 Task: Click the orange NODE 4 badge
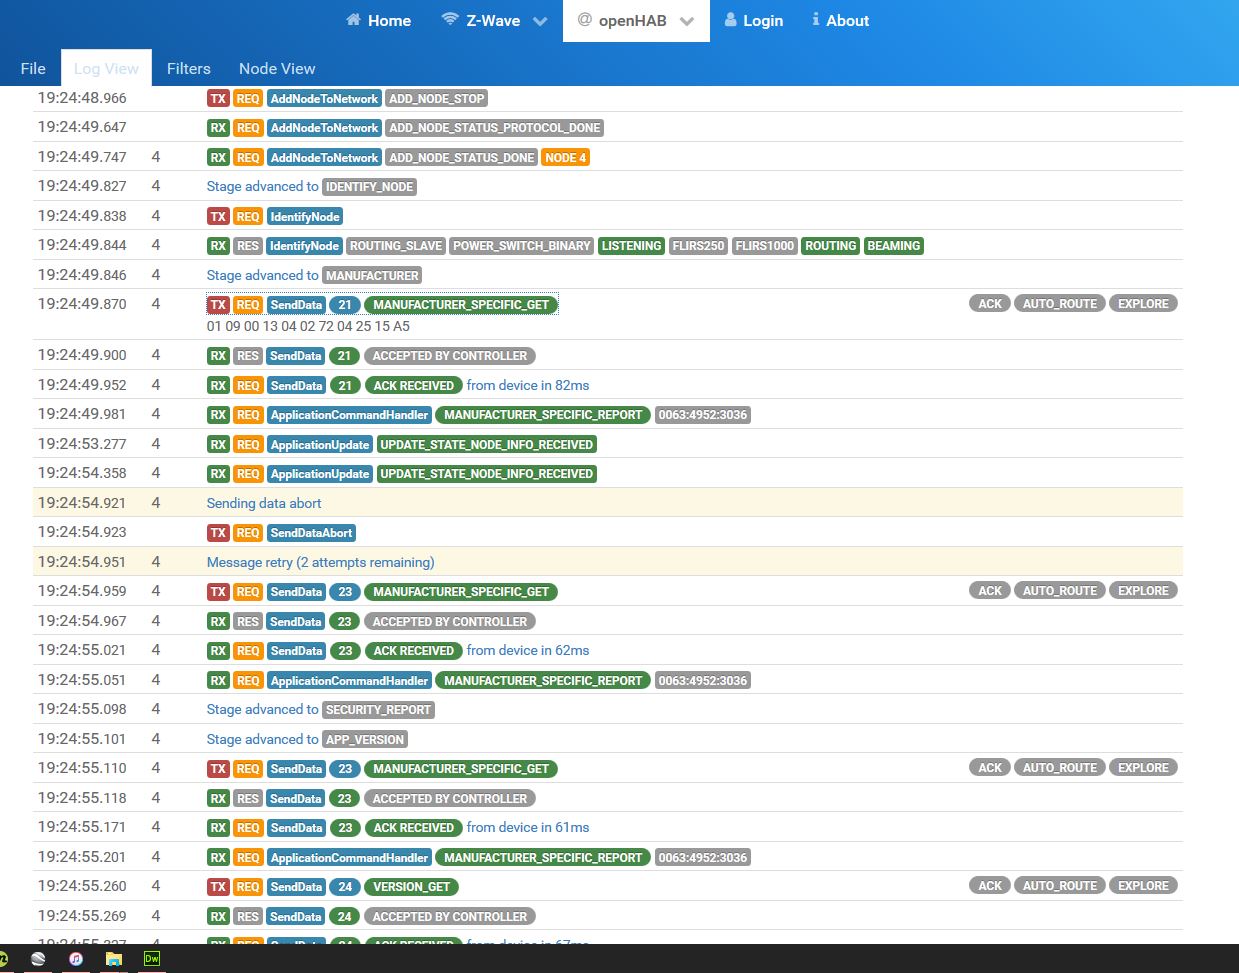click(565, 158)
